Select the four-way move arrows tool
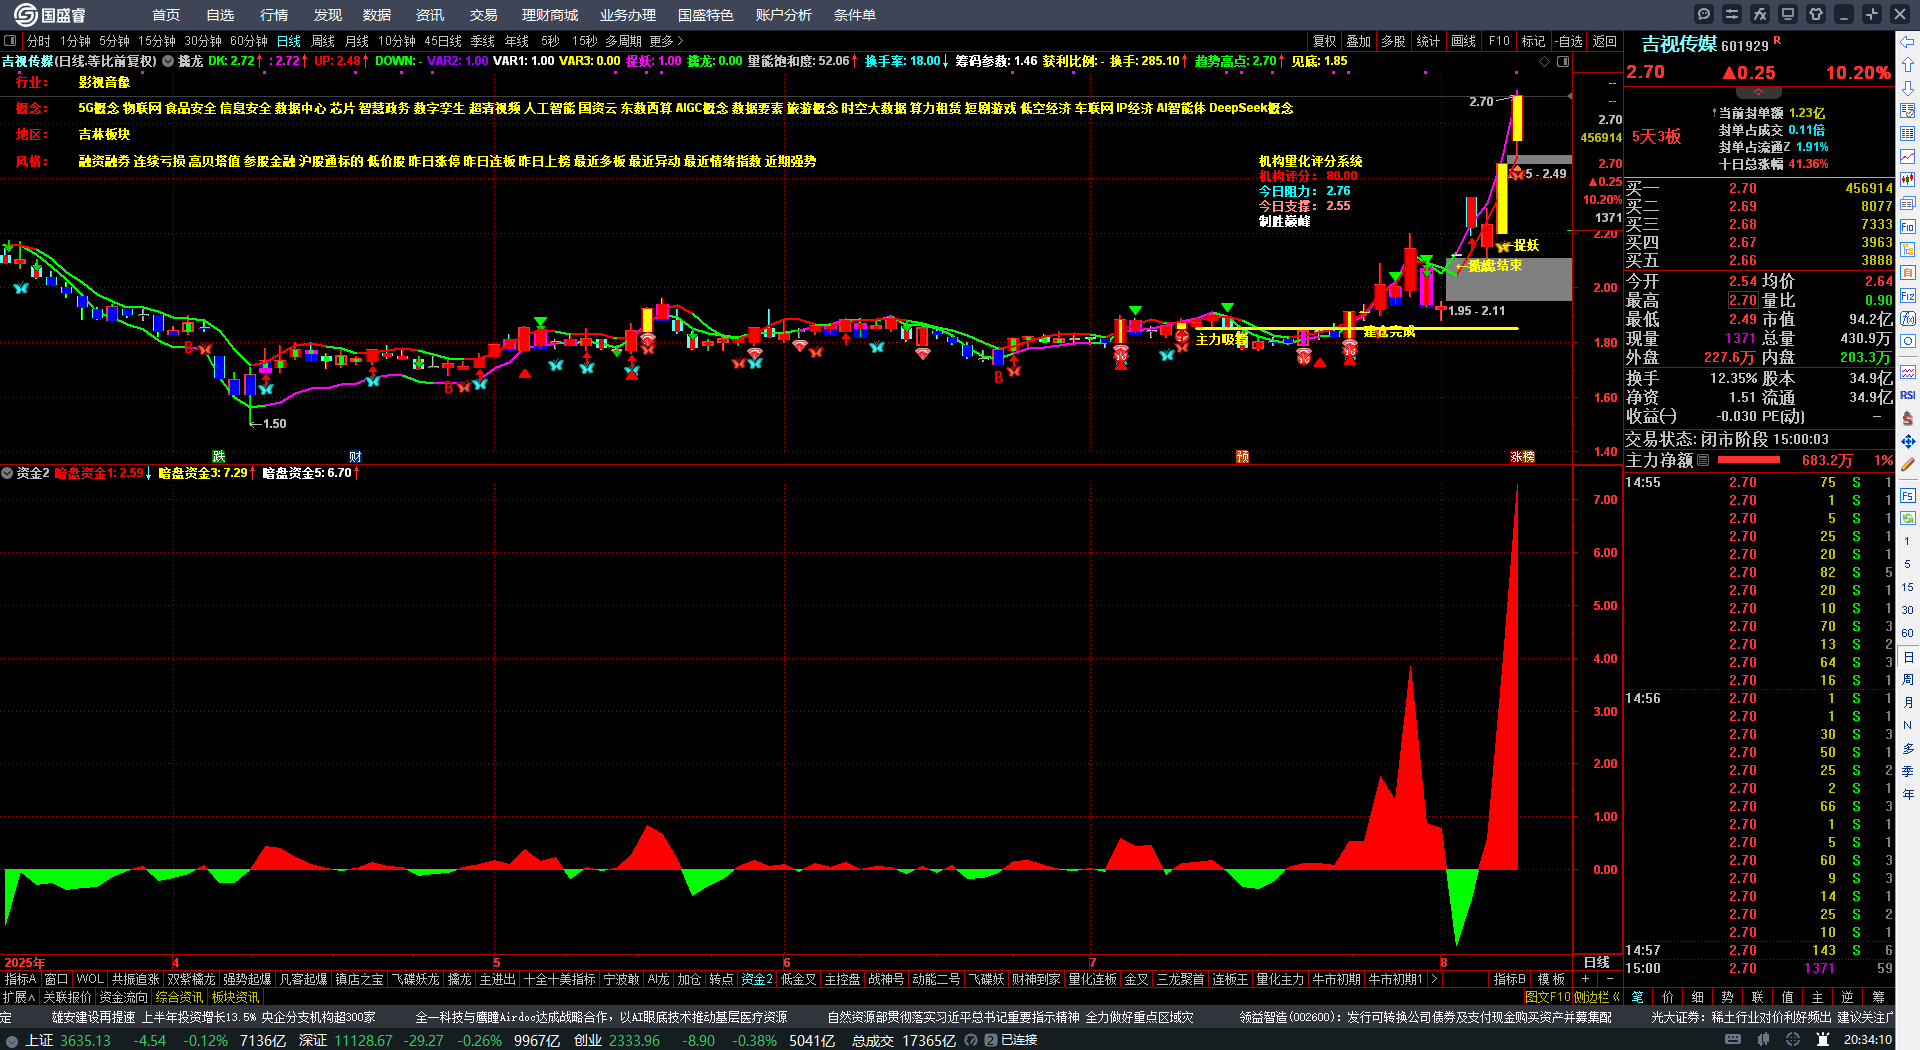Viewport: 1920px width, 1050px height. (1908, 441)
